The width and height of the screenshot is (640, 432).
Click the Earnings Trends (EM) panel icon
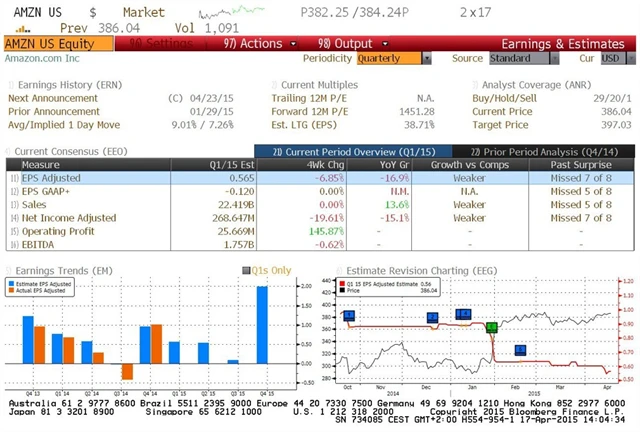click(x=9, y=269)
